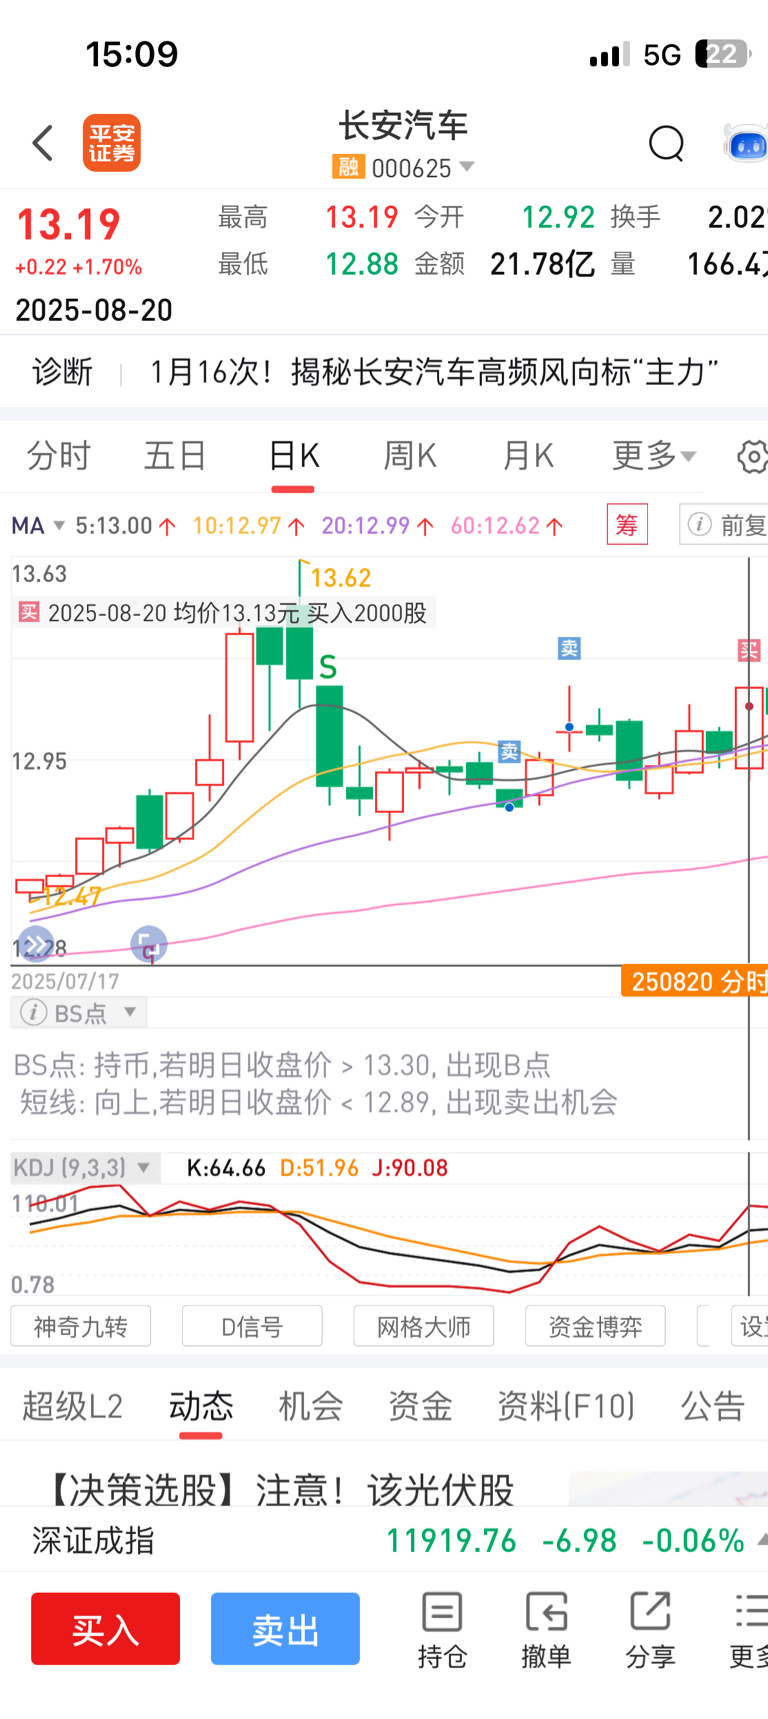768x1719 pixels.
Task: Tap the 长安汽车 stock title
Action: click(x=404, y=126)
